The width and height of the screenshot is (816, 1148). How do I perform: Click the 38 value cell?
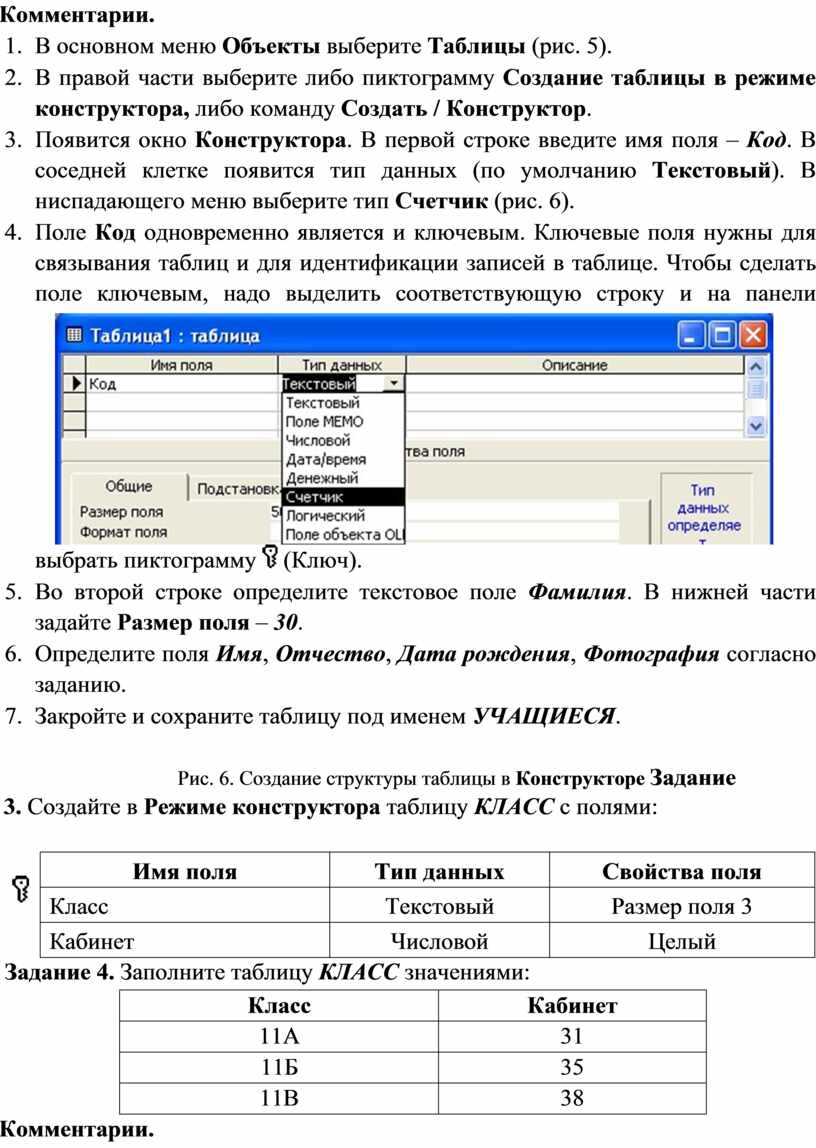coord(572,1097)
